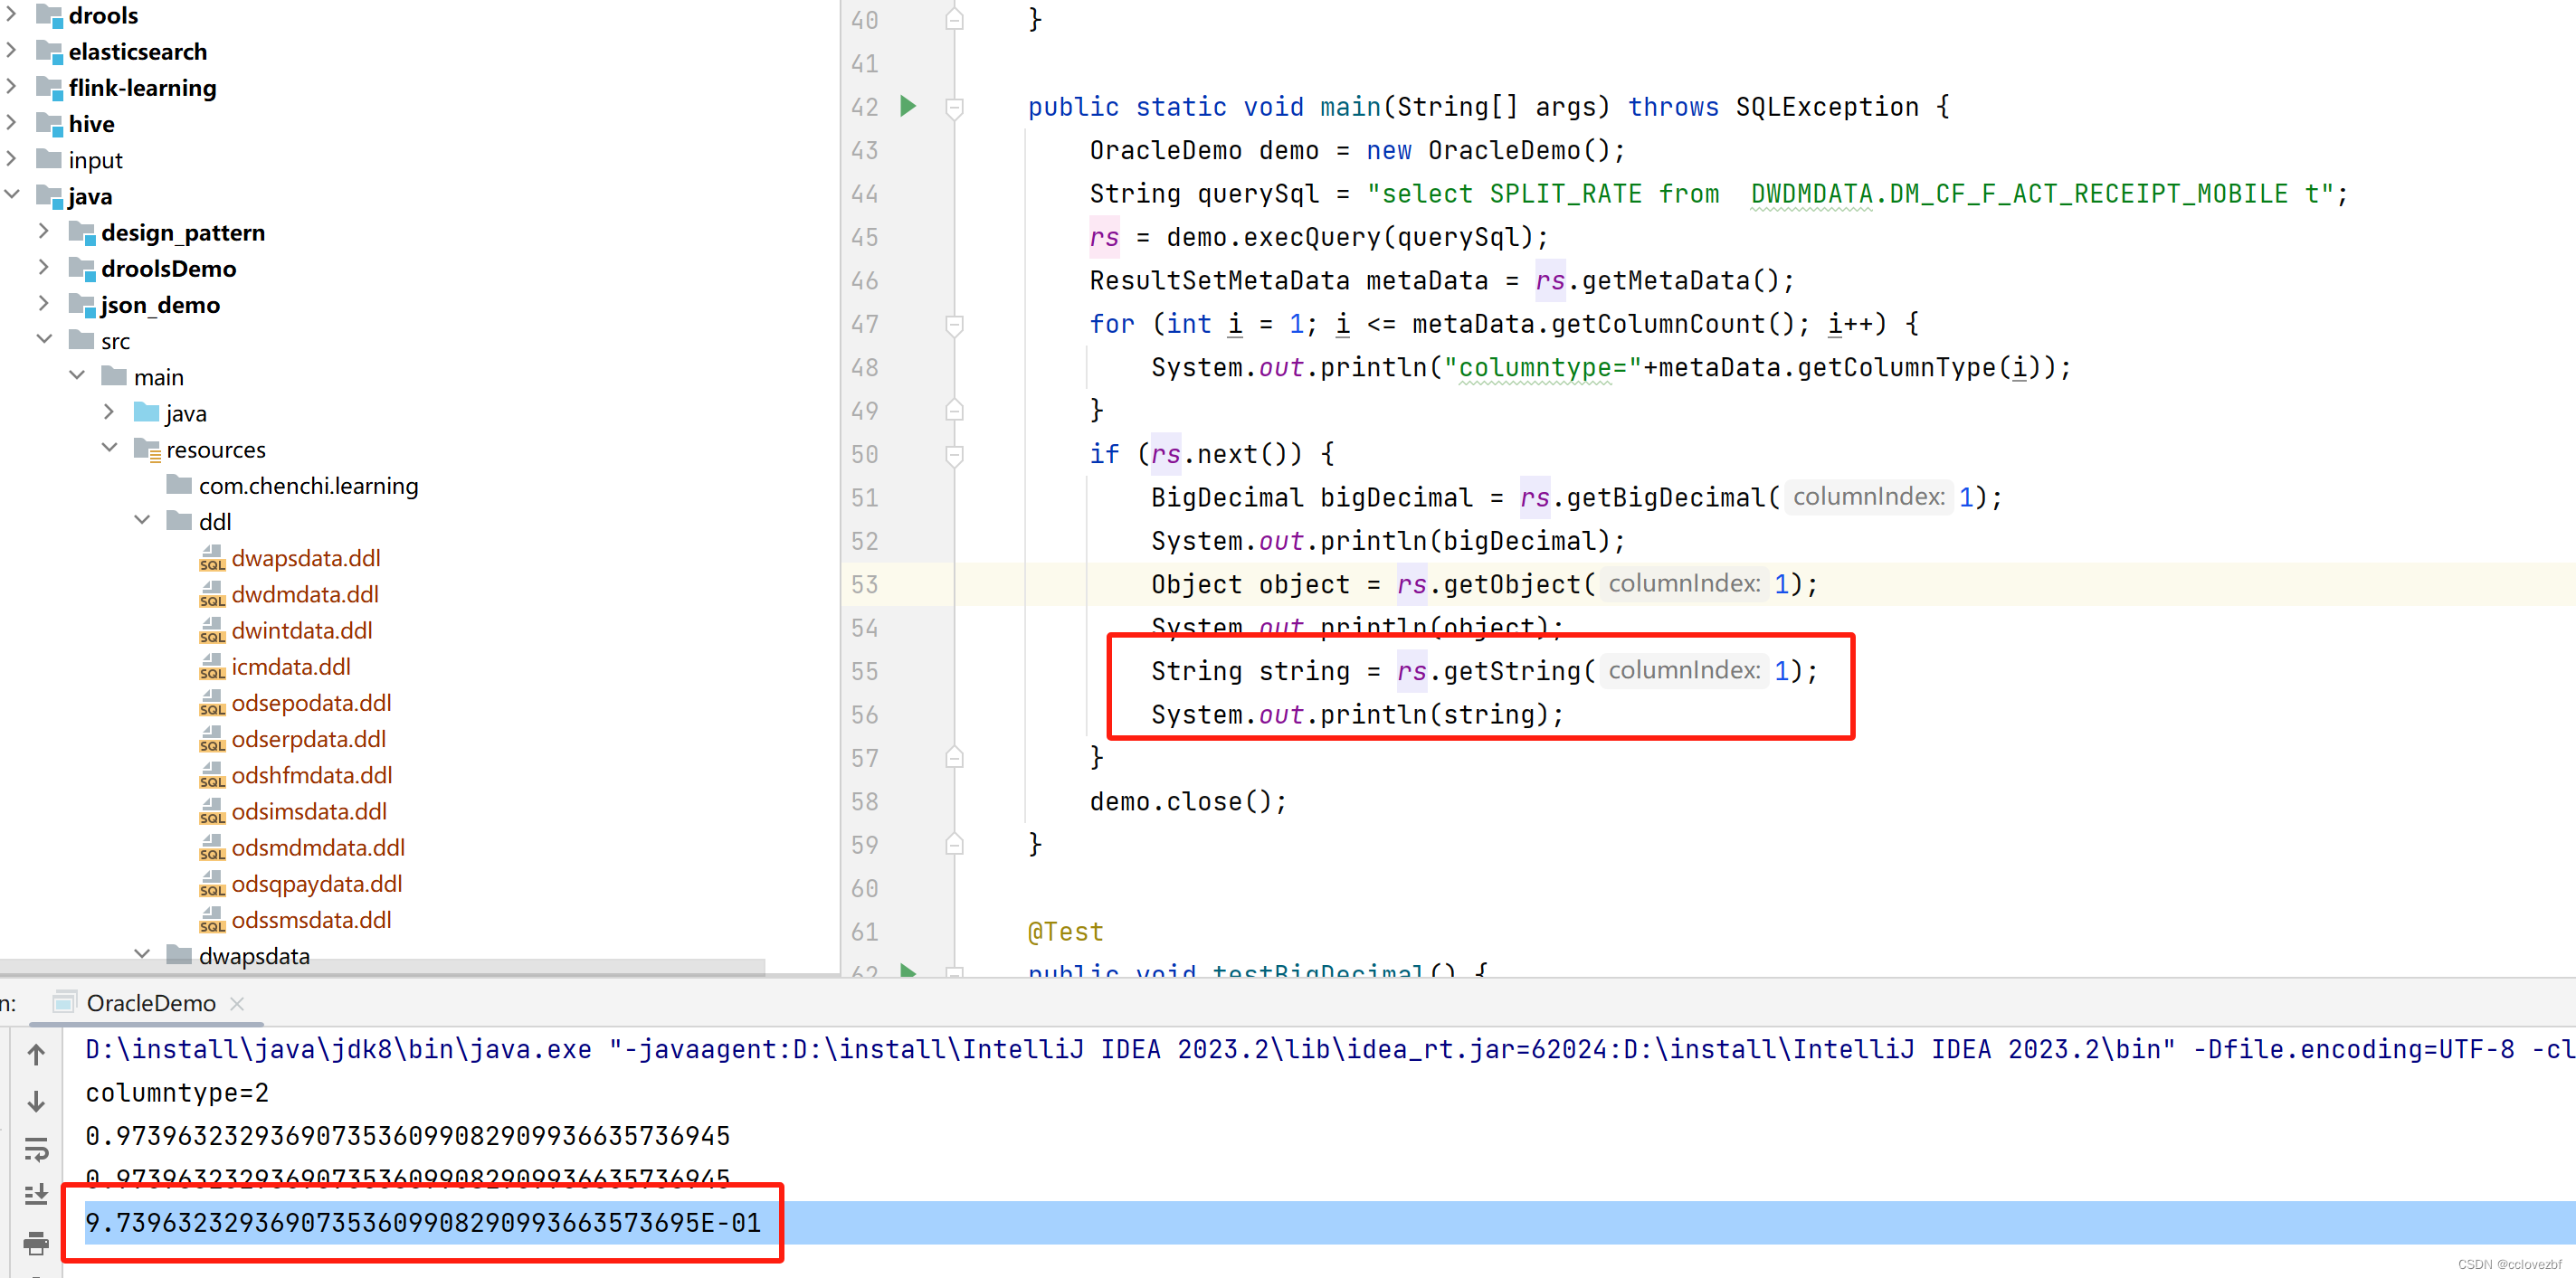Viewport: 2576px width, 1278px height.
Task: Click the folder icon of com.chenchi.learning
Action: (179, 485)
